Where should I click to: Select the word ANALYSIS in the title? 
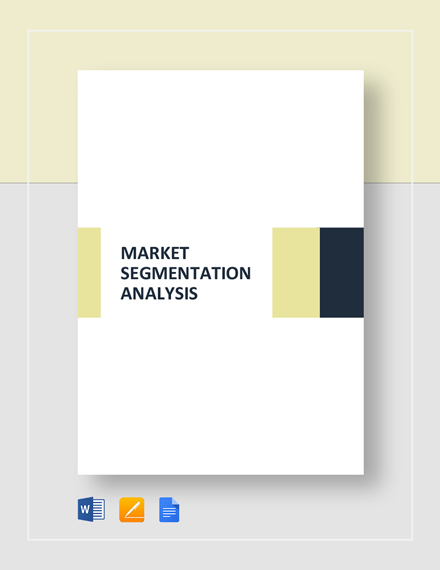click(159, 293)
